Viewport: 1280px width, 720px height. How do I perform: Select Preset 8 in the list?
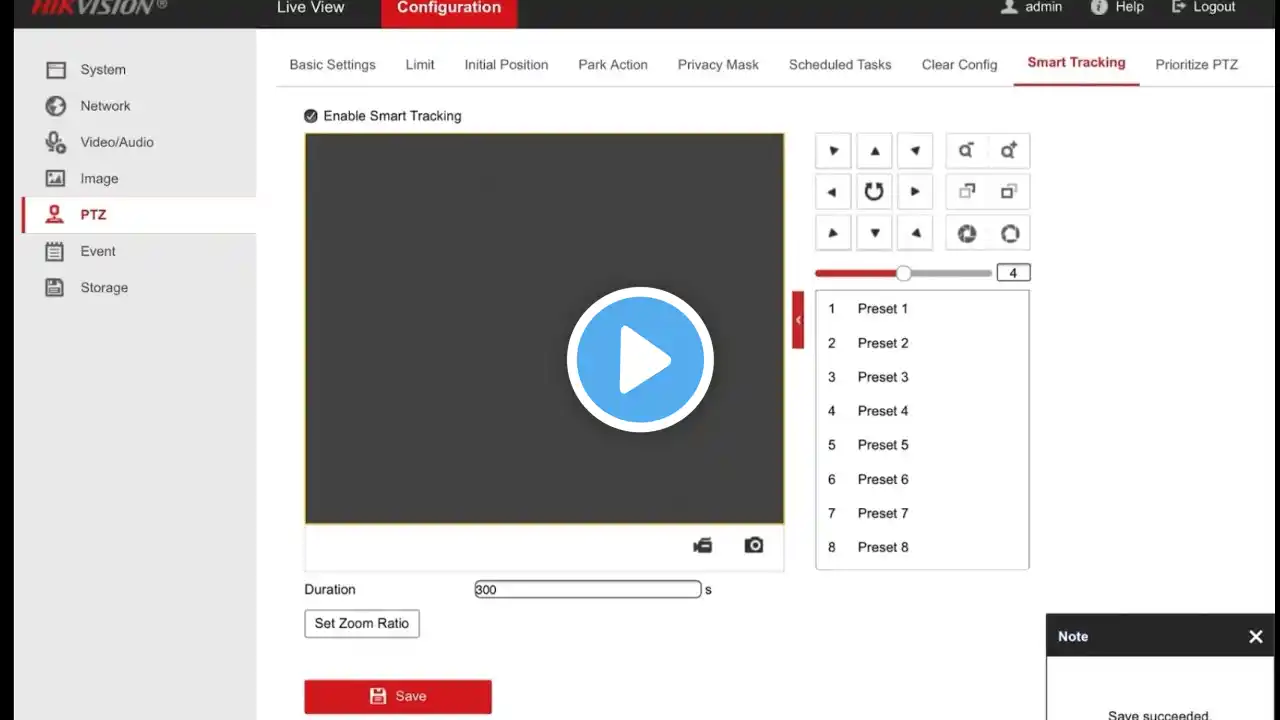[922, 547]
